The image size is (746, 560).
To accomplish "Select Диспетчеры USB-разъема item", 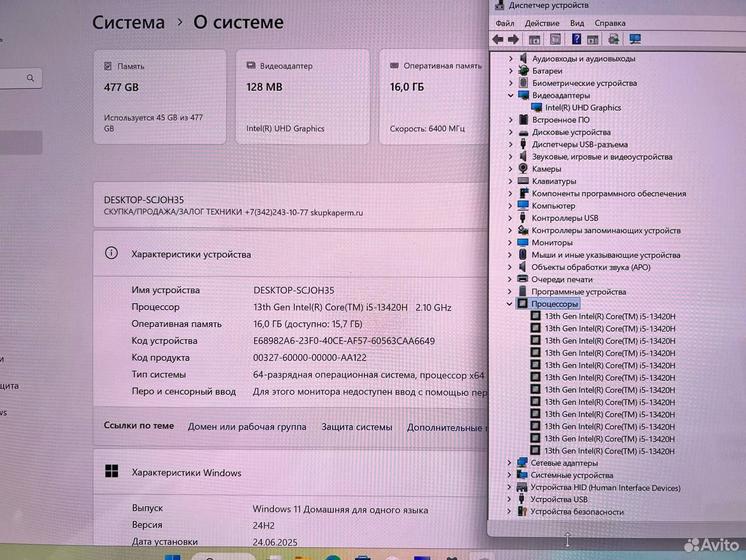I will 579,144.
